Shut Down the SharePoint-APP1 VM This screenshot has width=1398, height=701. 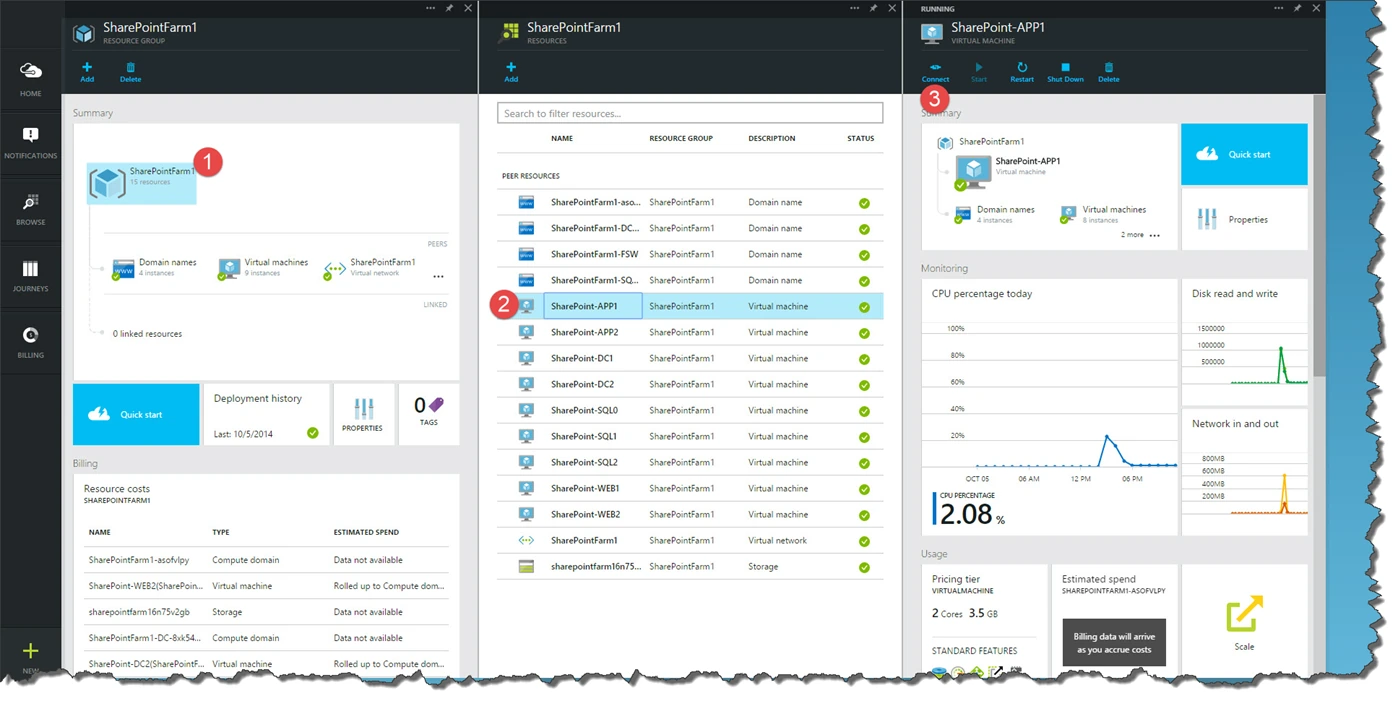tap(1065, 72)
